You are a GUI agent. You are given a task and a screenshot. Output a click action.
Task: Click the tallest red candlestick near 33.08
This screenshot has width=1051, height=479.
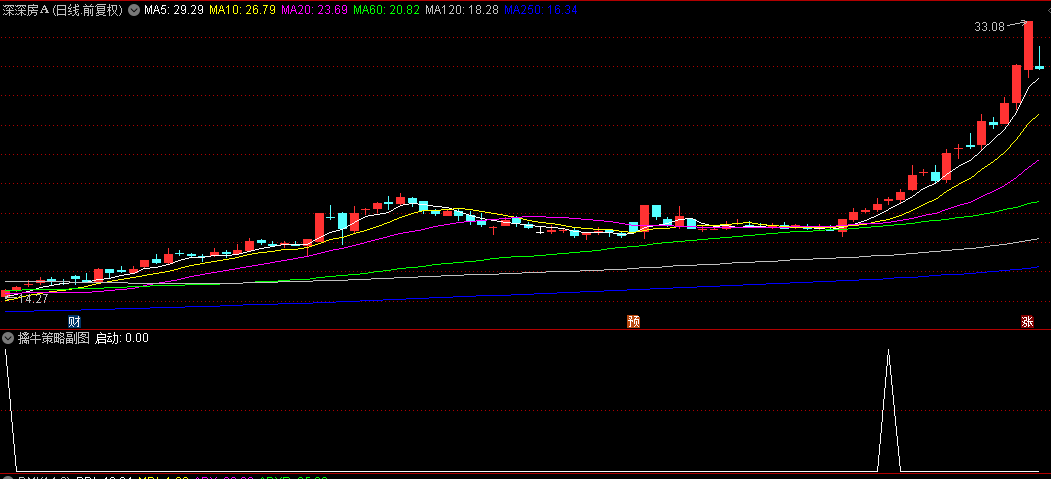pyautogui.click(x=1028, y=45)
